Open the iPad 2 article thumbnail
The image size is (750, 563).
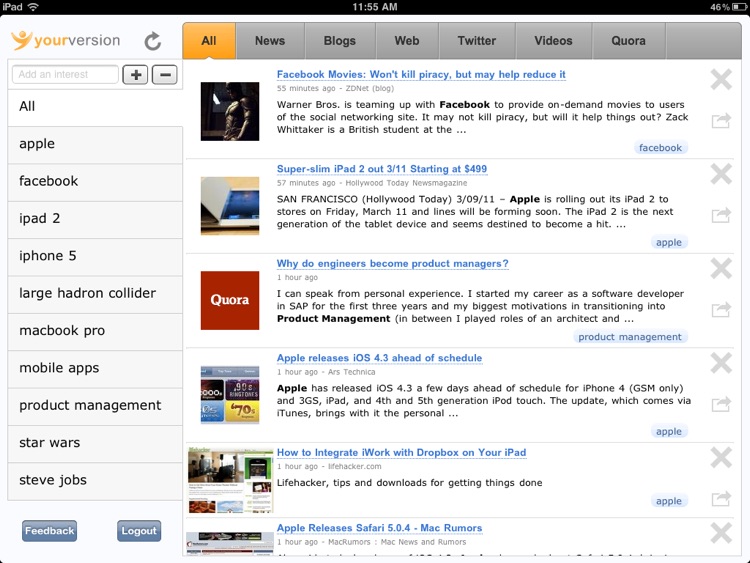[x=230, y=206]
